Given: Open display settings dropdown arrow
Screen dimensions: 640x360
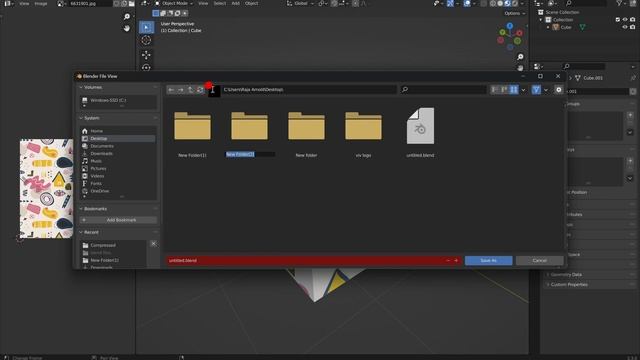Looking at the screenshot, I should click(524, 90).
